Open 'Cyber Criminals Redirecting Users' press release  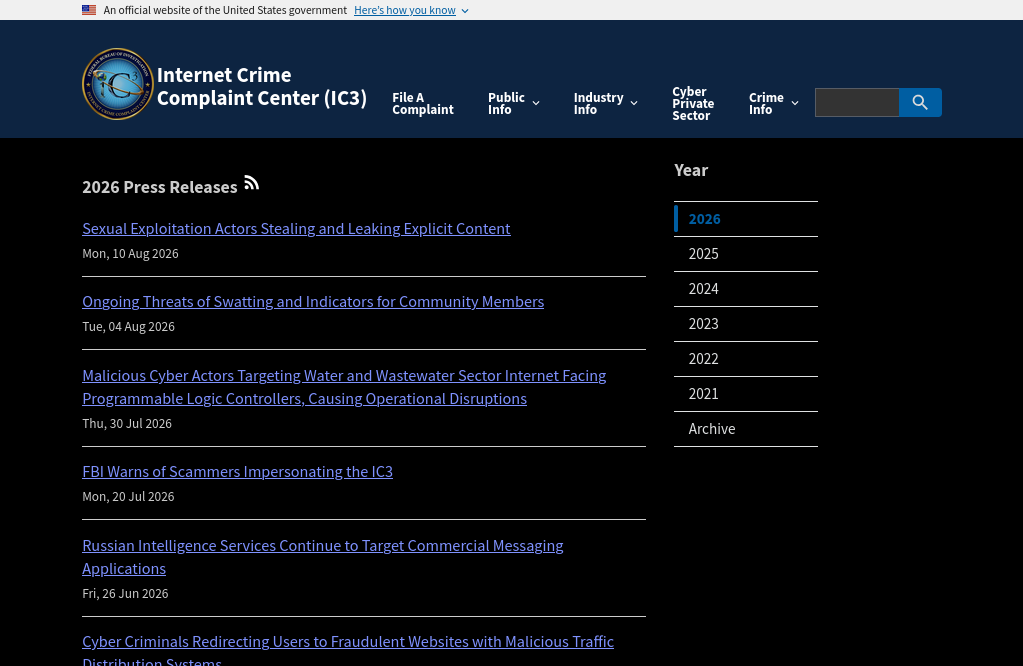(348, 651)
